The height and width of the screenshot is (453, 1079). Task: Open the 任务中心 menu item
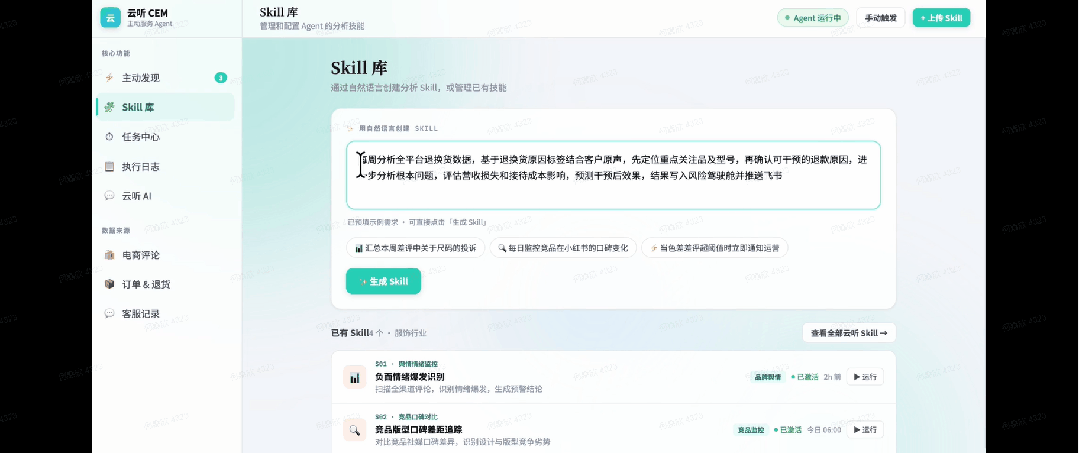(x=140, y=137)
